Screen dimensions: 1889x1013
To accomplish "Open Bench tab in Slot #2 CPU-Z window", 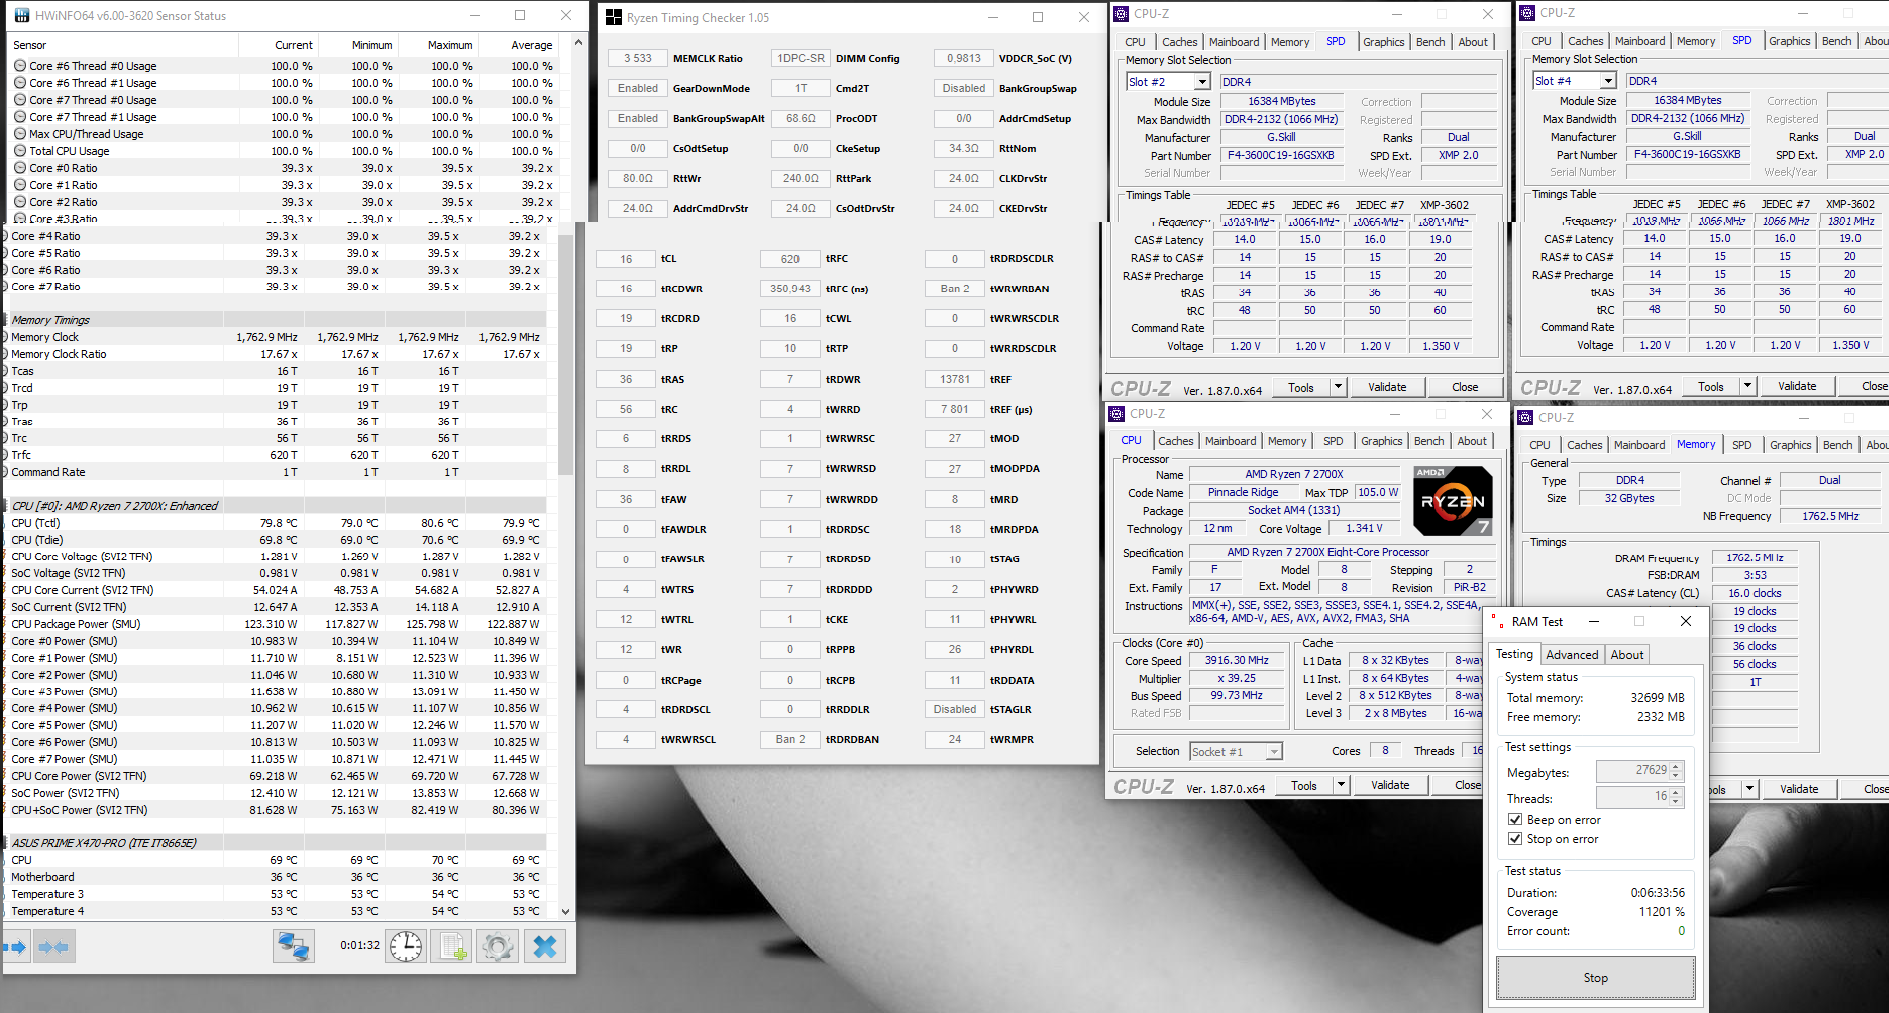I will [1431, 42].
